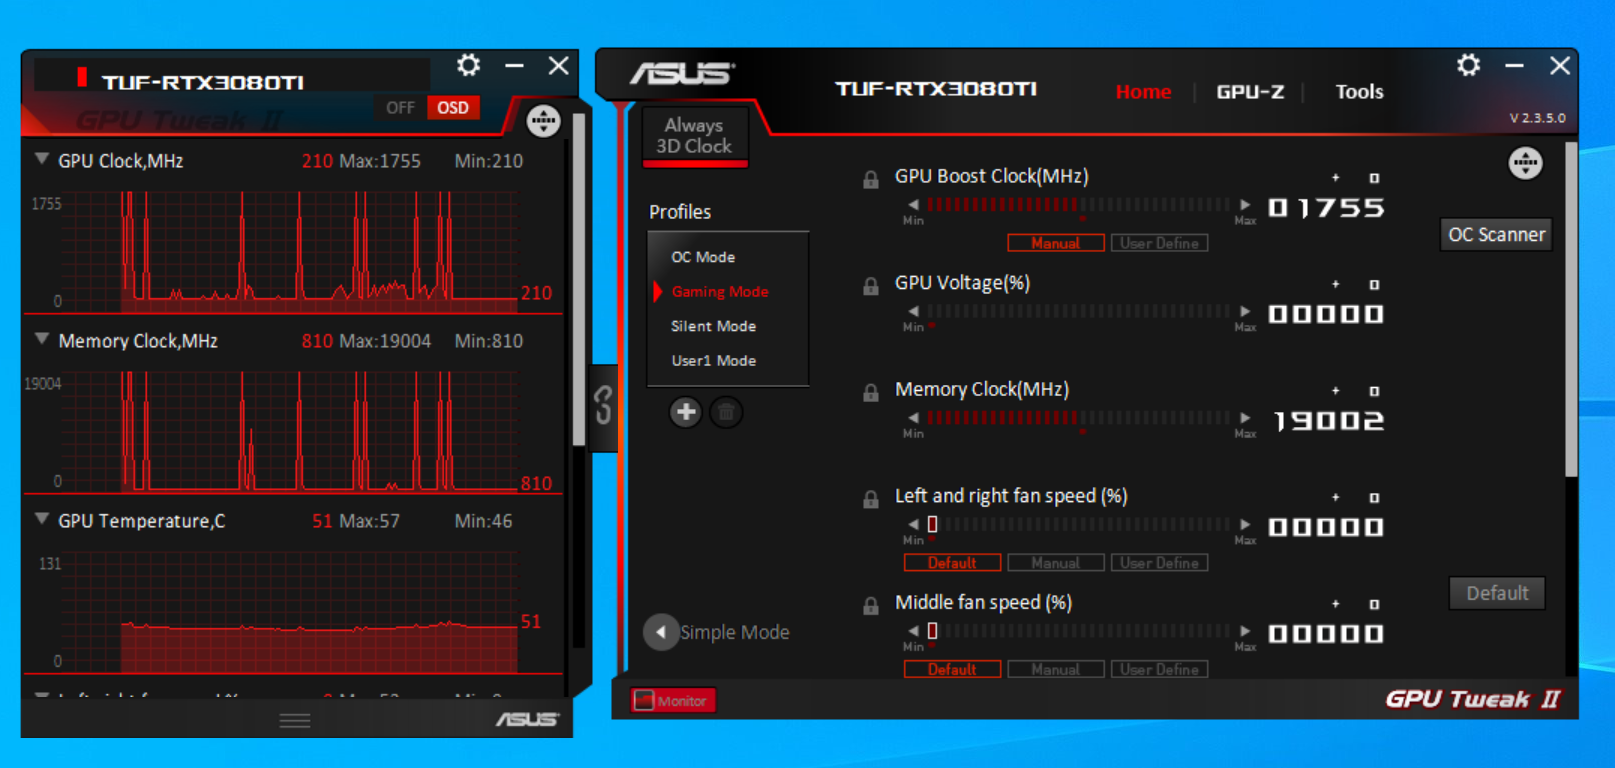
Task: Click lock icon beside Left and right fan speed
Action: 871,500
